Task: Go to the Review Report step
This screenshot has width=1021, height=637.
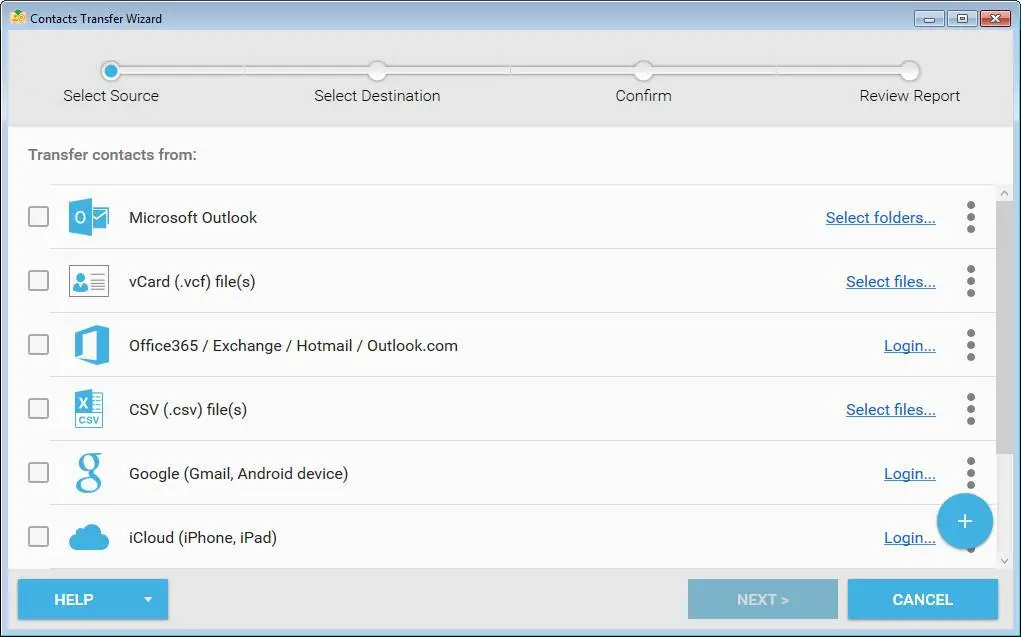Action: click(910, 70)
